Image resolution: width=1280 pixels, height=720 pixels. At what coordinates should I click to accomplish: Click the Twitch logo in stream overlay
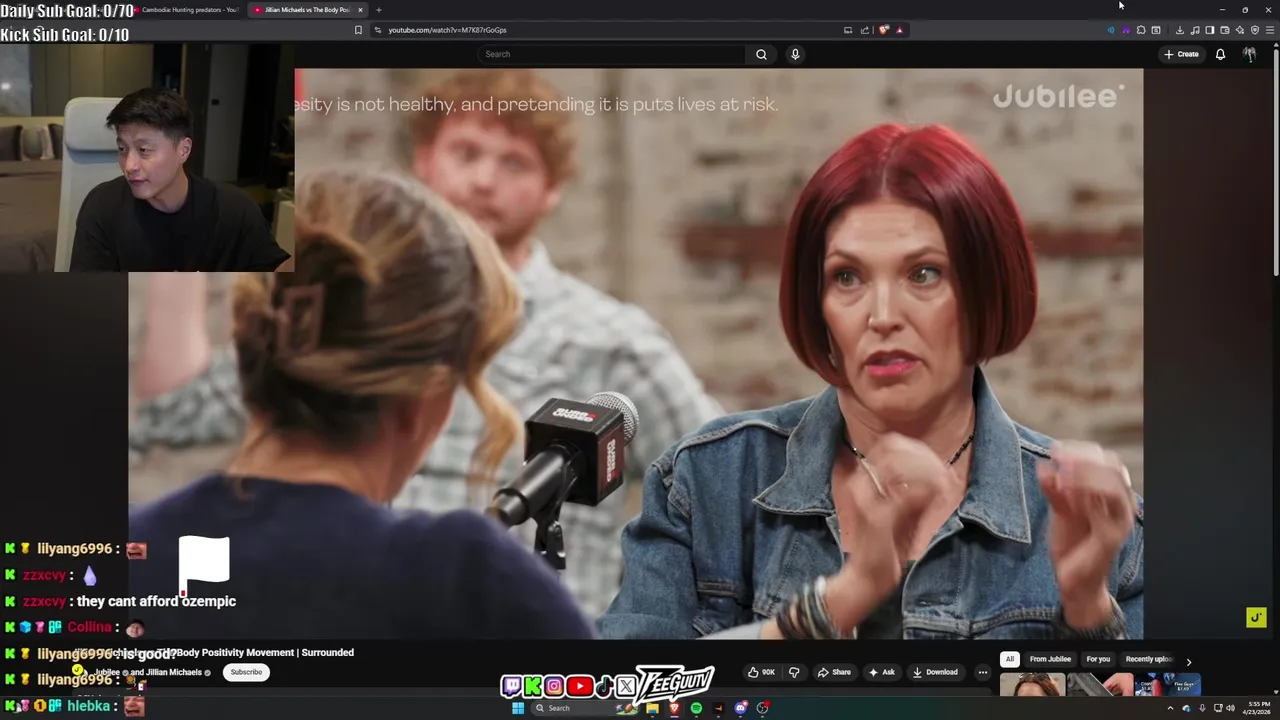[x=511, y=686]
